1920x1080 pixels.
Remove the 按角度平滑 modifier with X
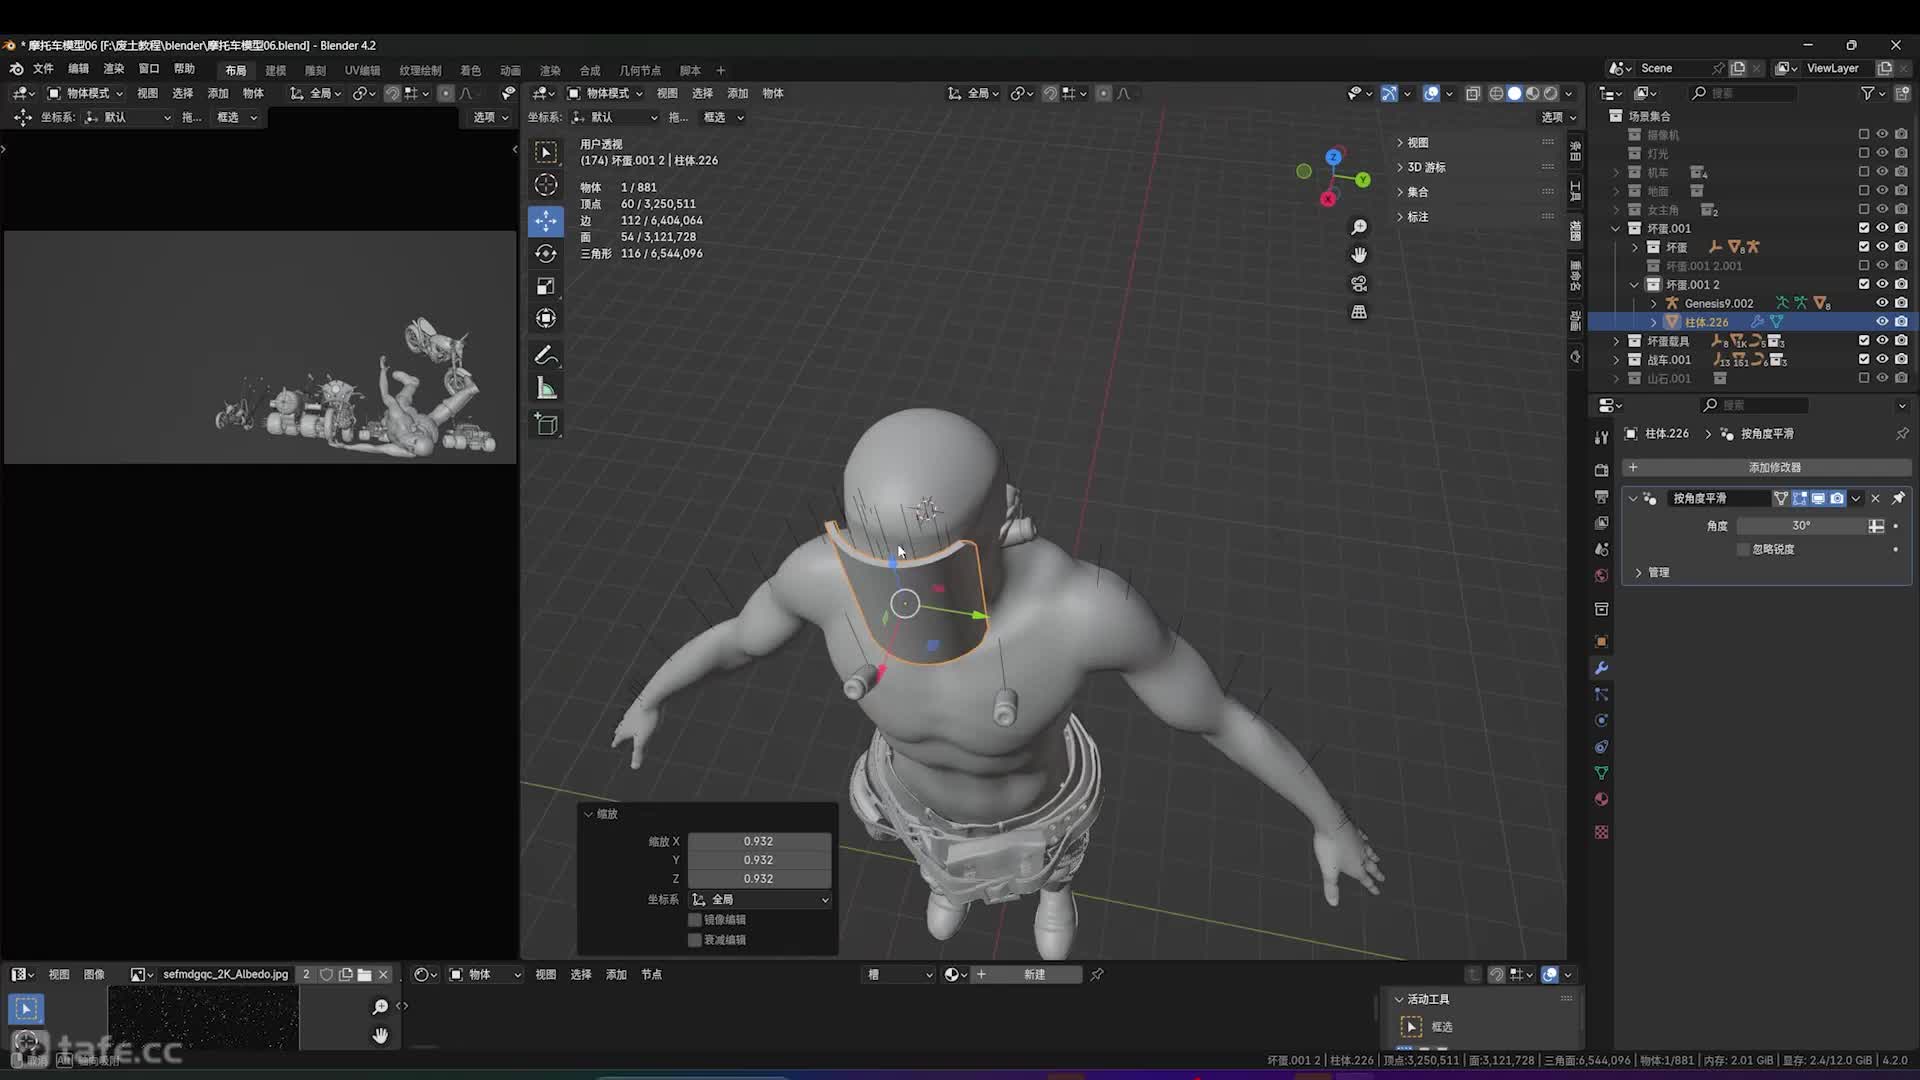point(1876,498)
